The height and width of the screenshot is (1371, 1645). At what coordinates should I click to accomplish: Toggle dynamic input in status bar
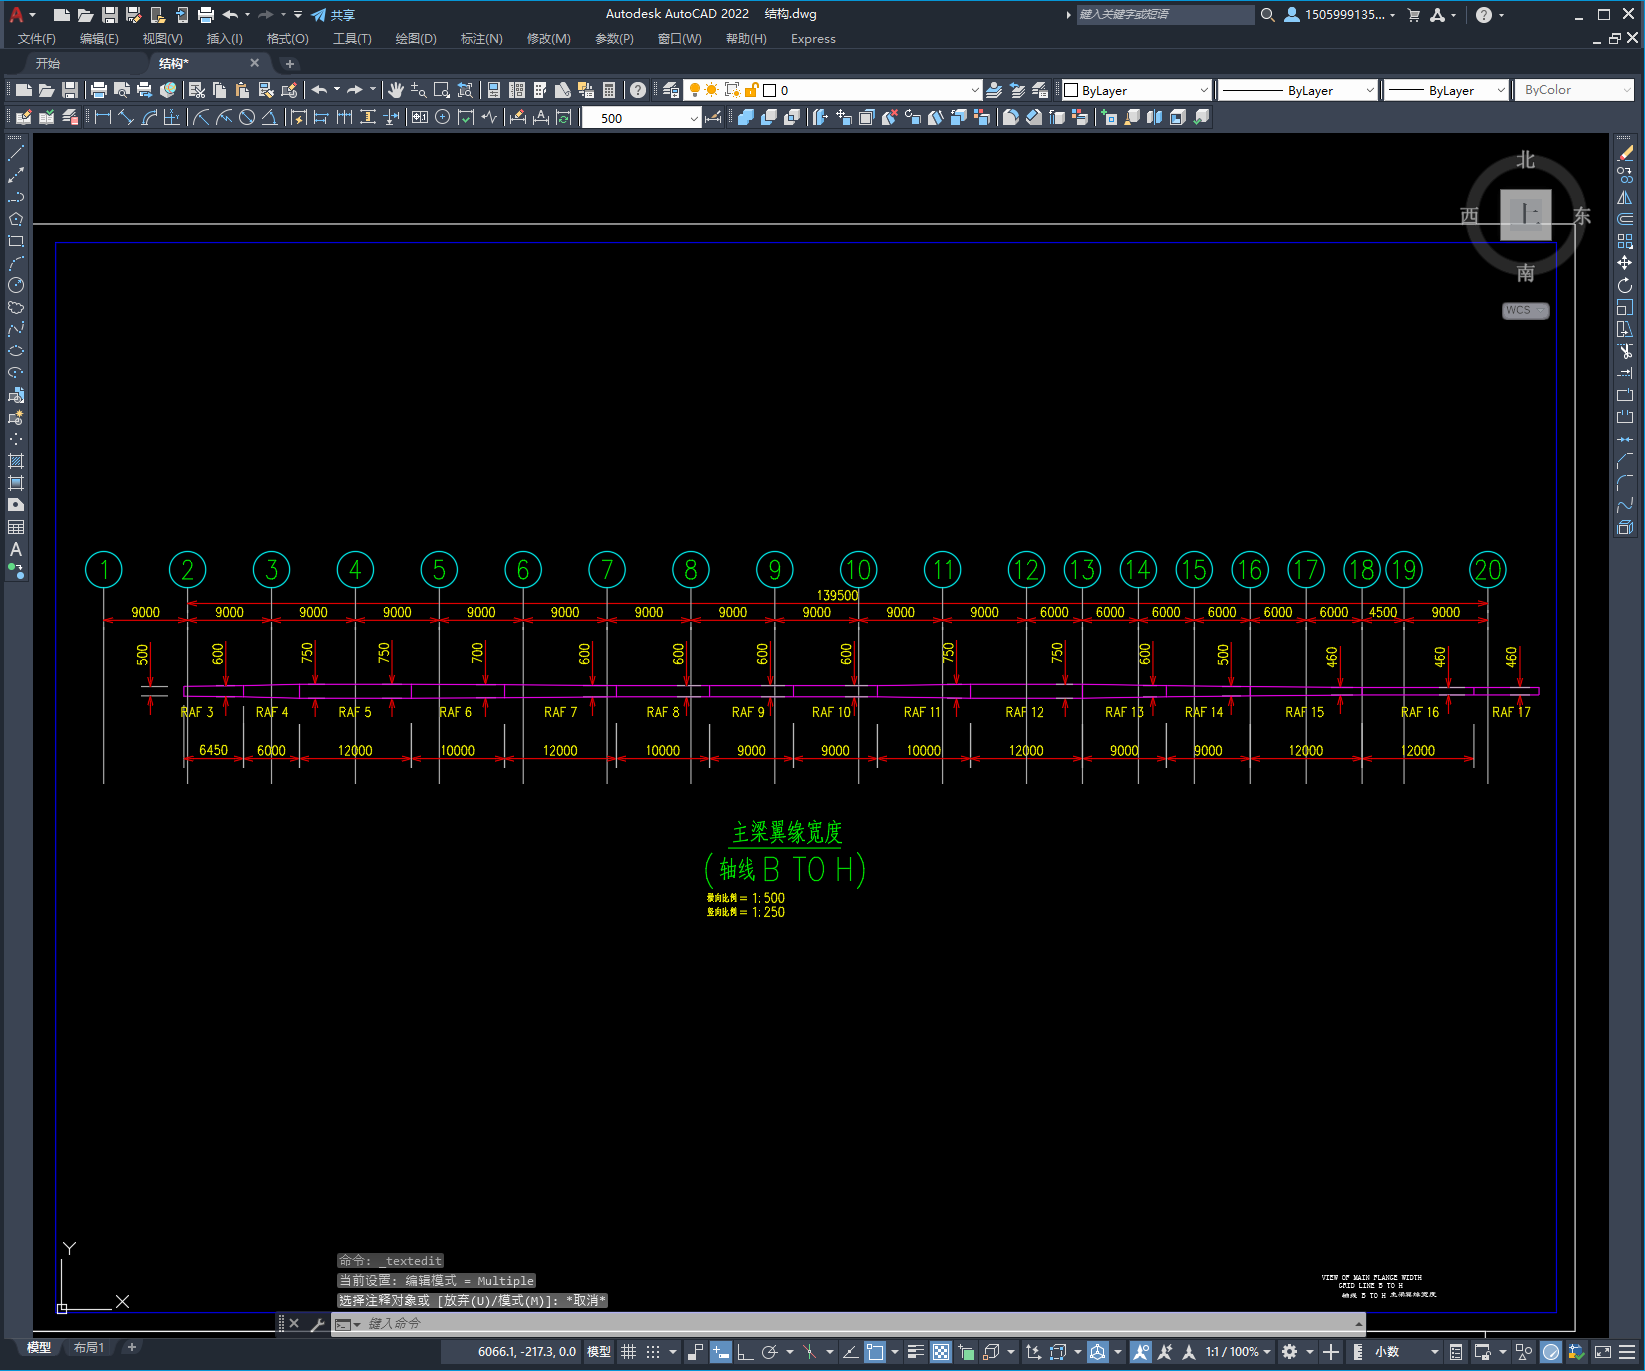click(x=721, y=1352)
